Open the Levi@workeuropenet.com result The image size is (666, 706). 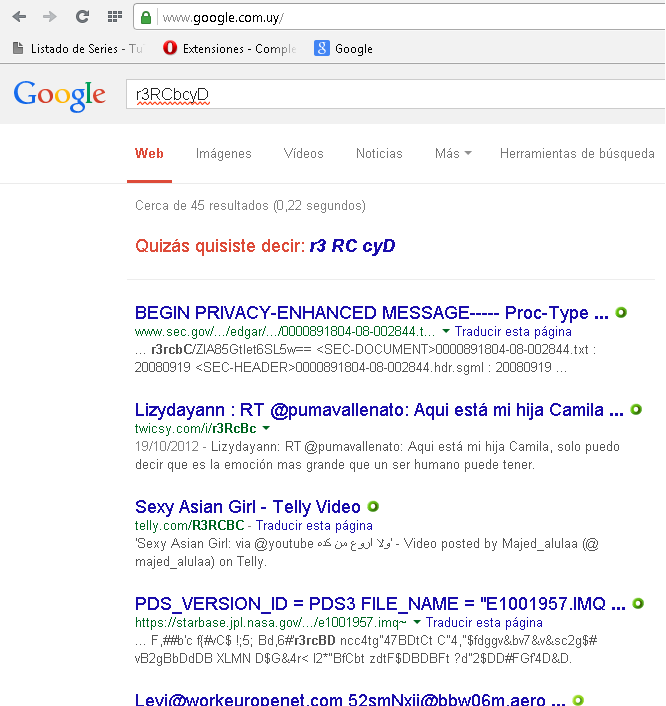(350, 700)
